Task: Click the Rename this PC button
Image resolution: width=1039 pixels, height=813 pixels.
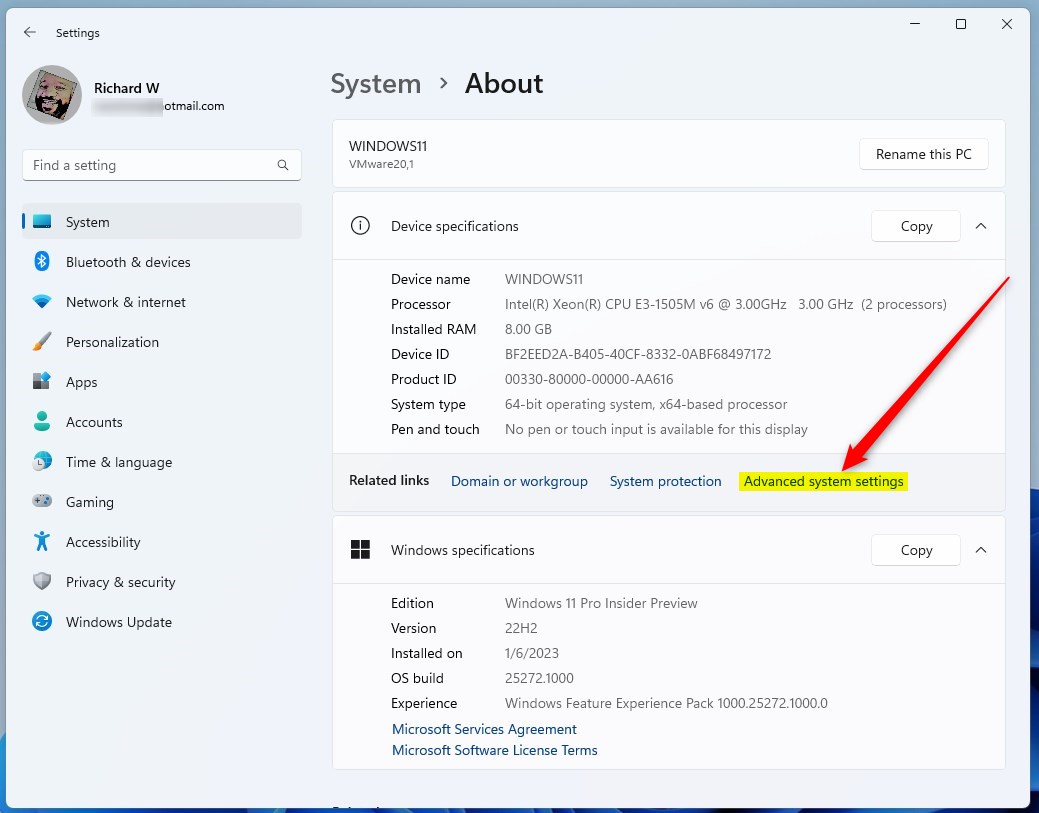Action: point(922,154)
